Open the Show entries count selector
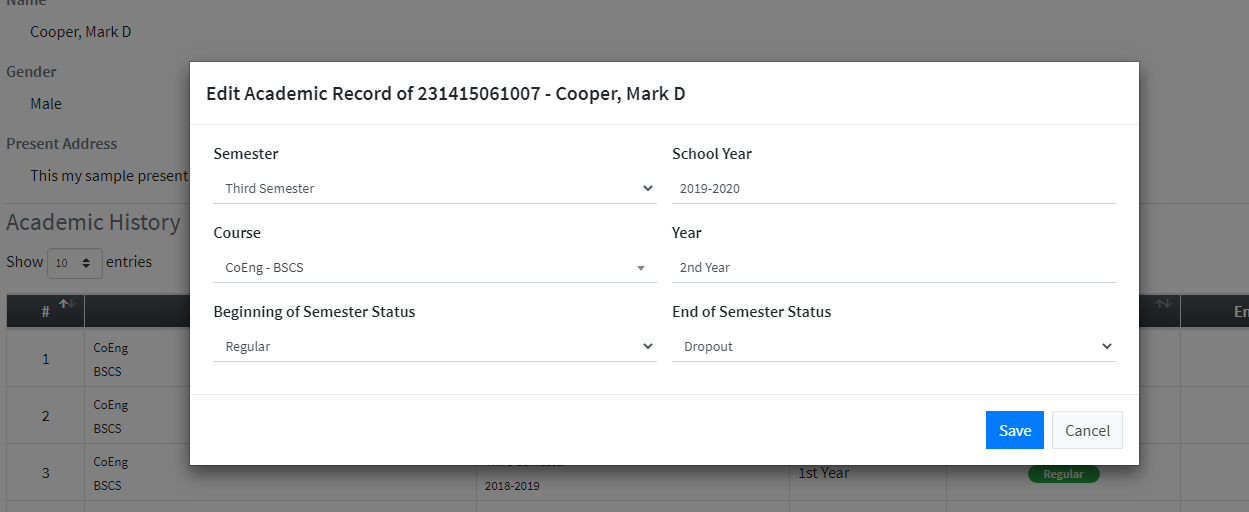The image size is (1249, 512). coord(75,263)
